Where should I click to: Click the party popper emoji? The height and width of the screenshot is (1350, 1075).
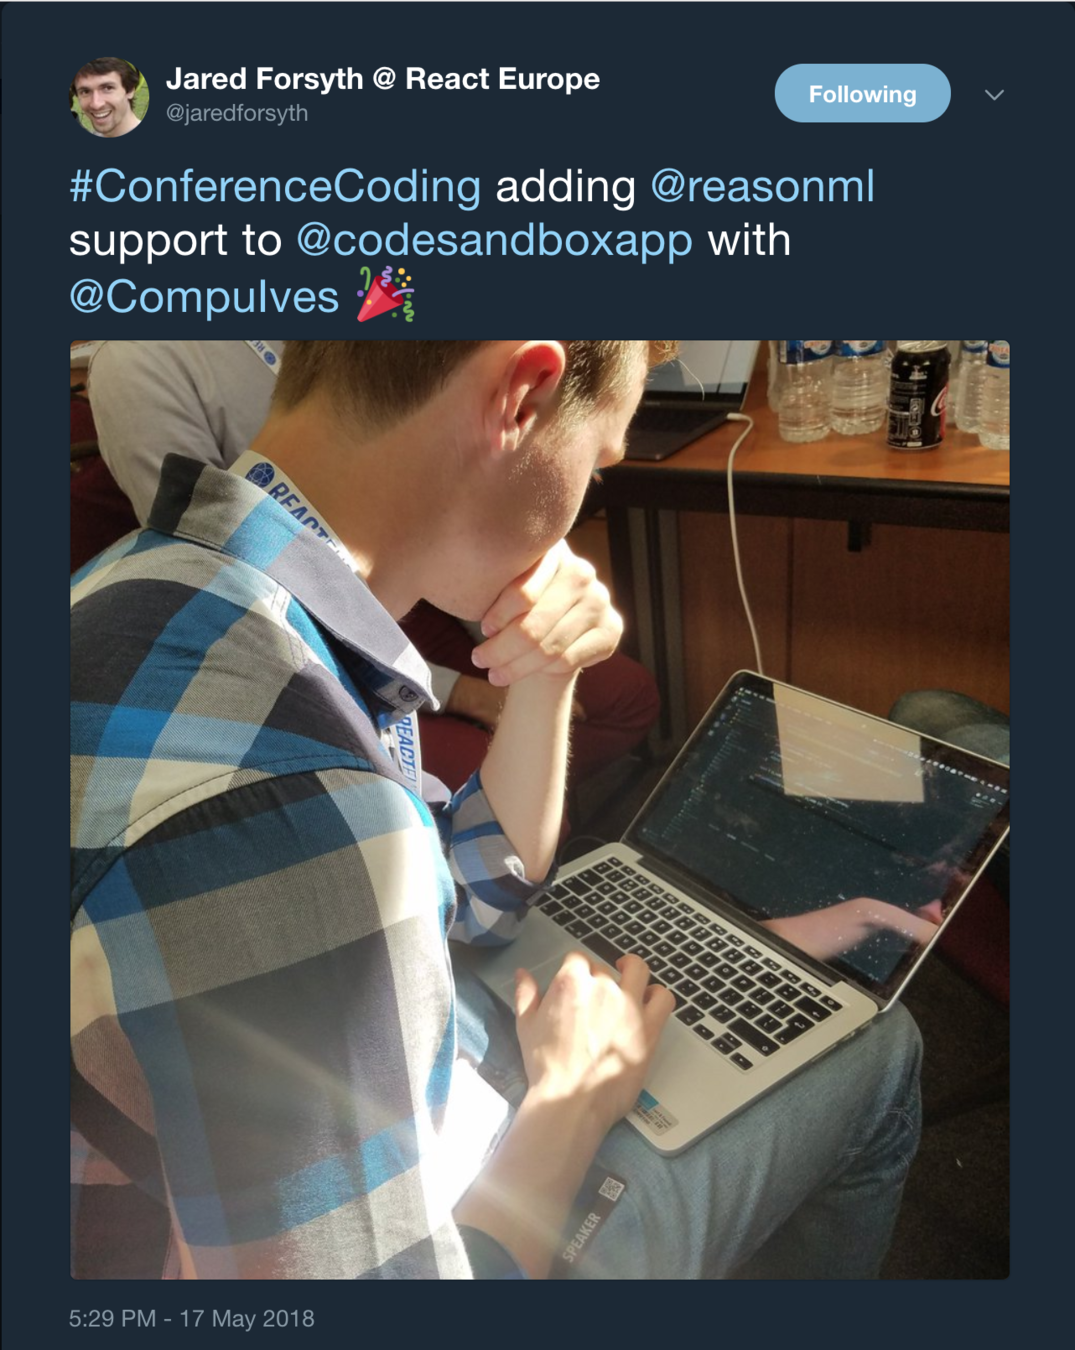[x=386, y=294]
